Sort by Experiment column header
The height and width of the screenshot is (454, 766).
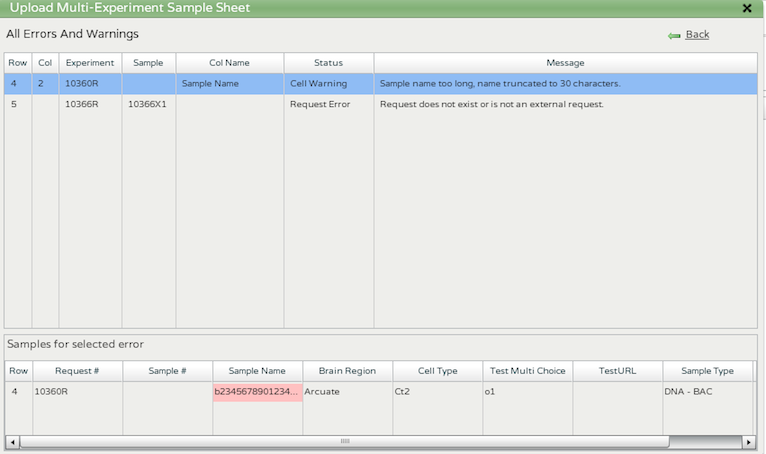pos(90,63)
